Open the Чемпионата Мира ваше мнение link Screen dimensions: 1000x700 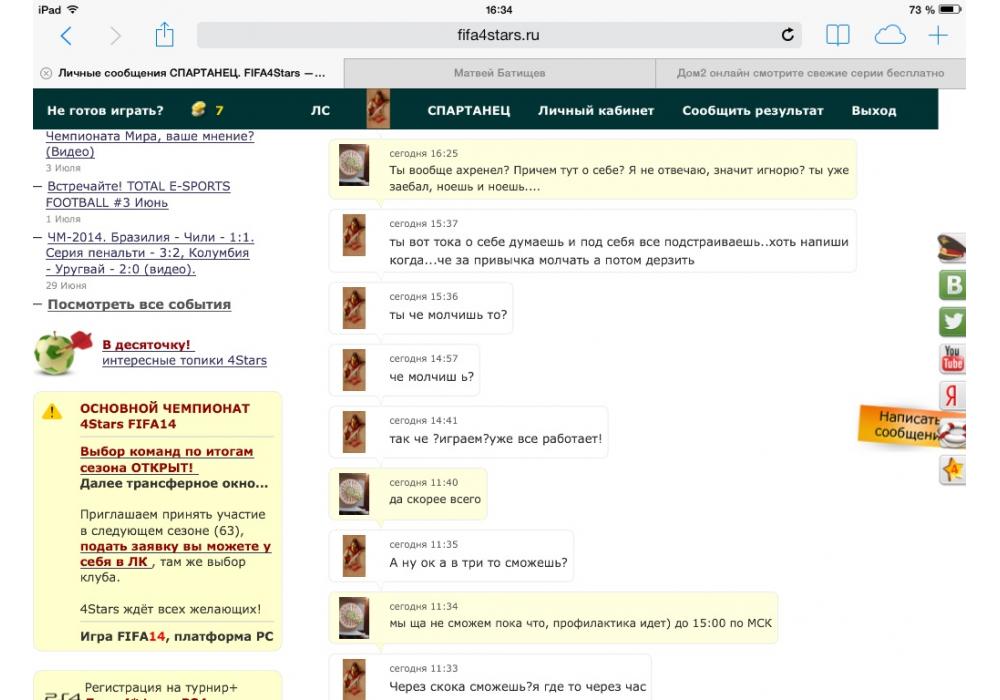coord(150,143)
